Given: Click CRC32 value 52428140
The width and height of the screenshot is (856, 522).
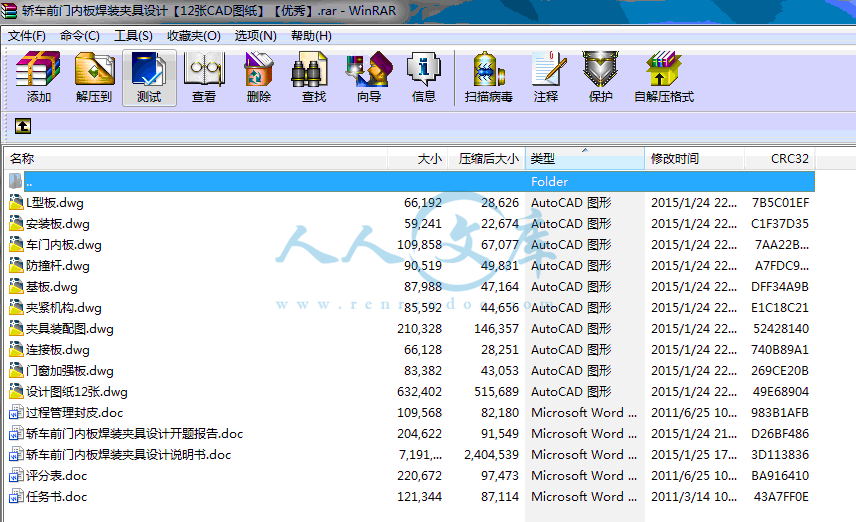Looking at the screenshot, I should point(781,329).
